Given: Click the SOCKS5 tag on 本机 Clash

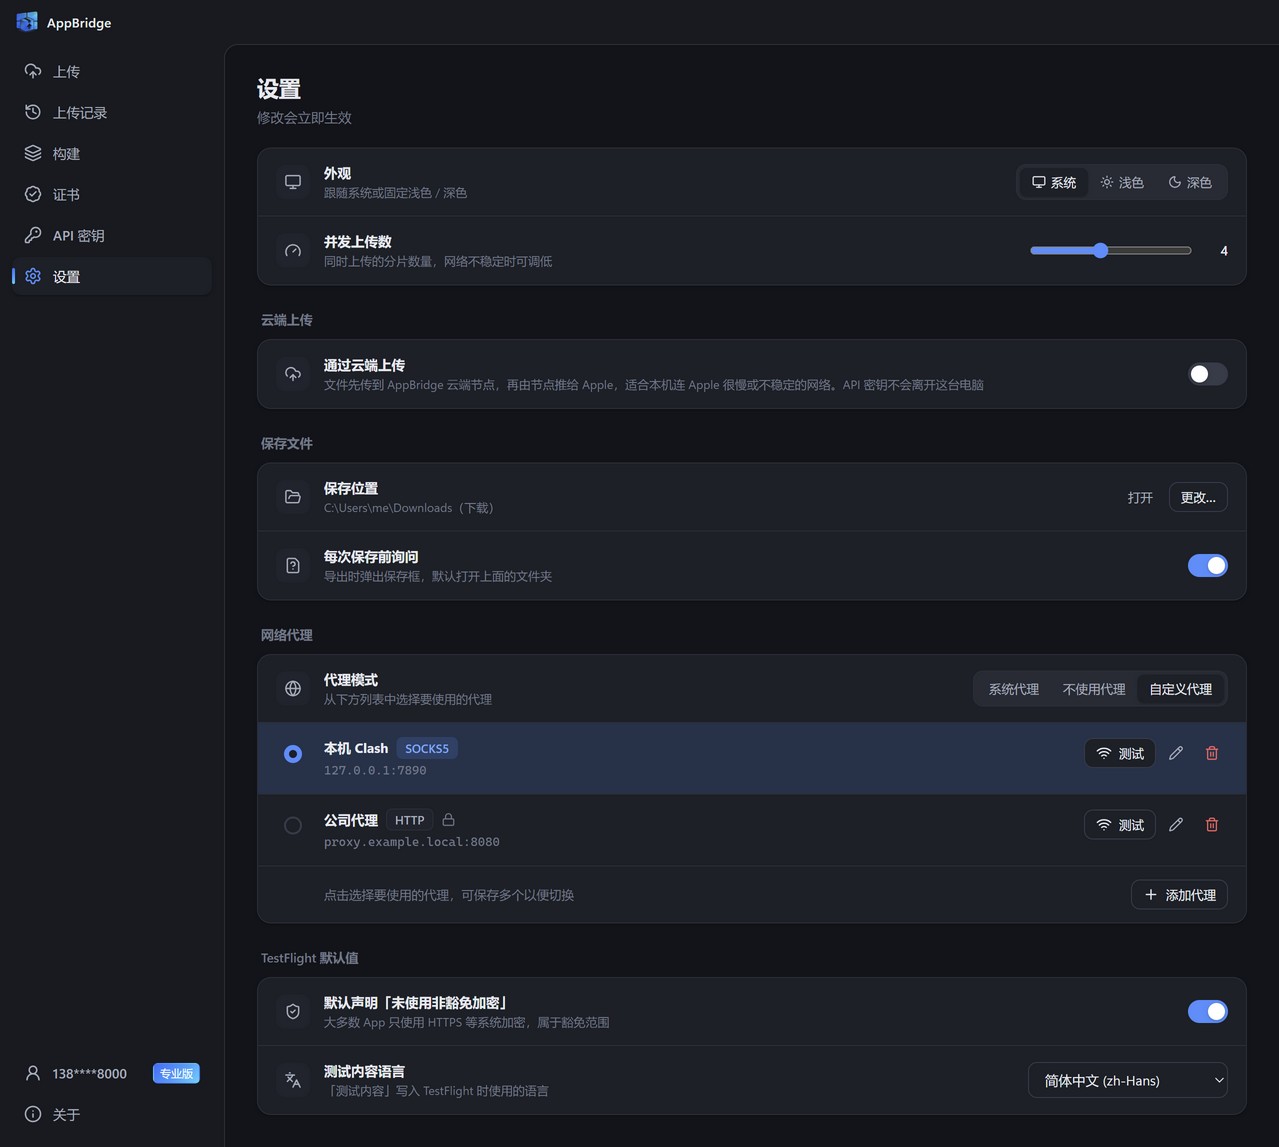Looking at the screenshot, I should click(x=427, y=748).
